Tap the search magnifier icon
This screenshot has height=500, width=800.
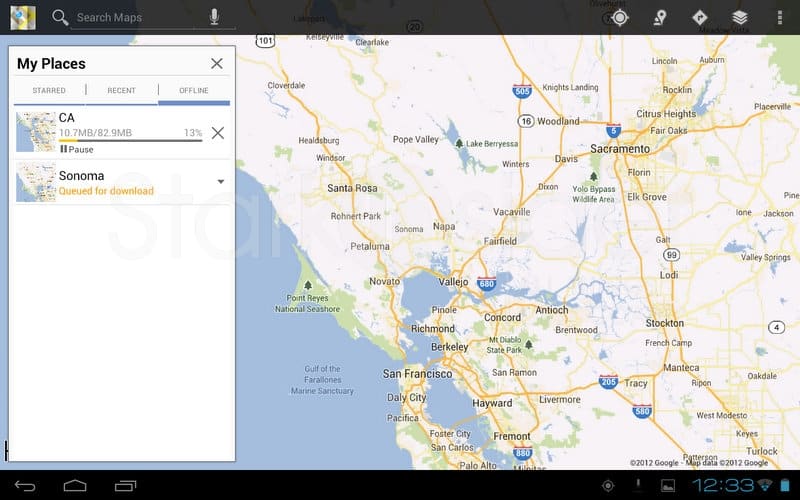[x=60, y=17]
